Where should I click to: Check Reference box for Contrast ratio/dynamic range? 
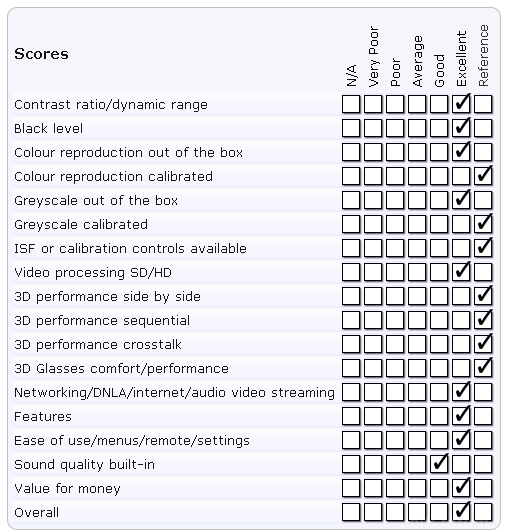pyautogui.click(x=483, y=104)
